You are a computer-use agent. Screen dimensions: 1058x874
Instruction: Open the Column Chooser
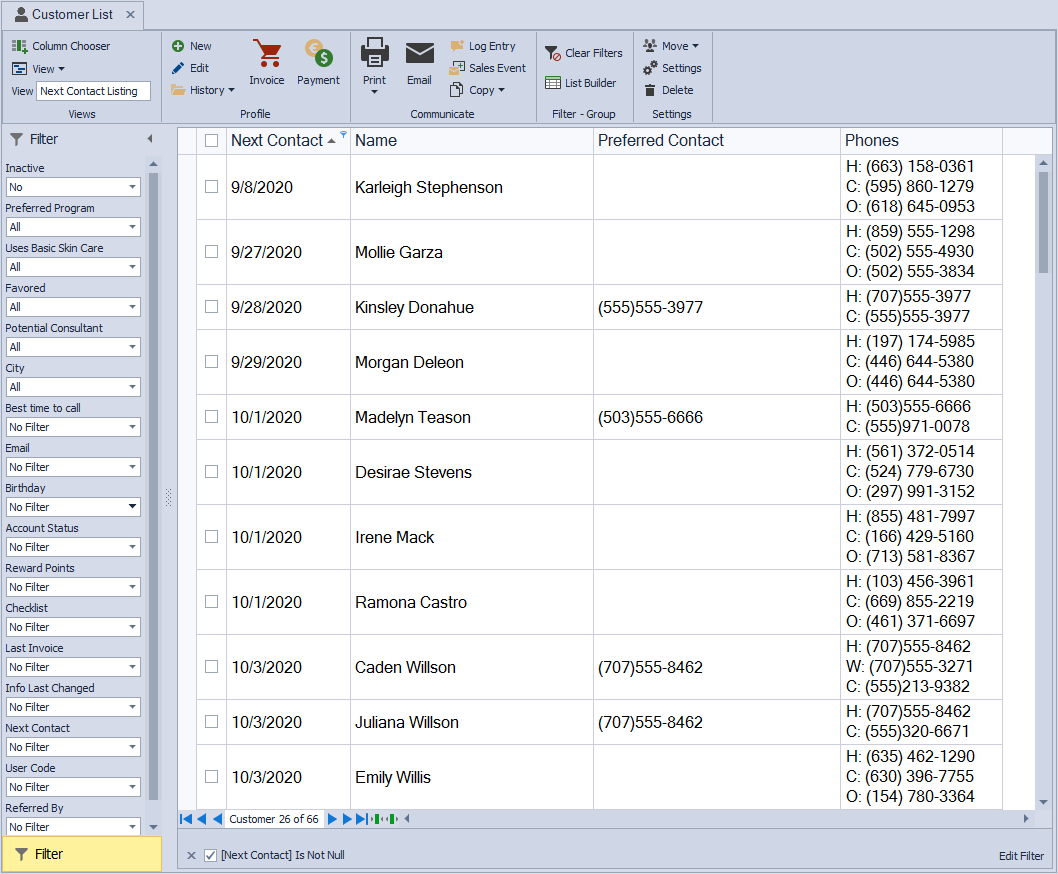pos(61,46)
